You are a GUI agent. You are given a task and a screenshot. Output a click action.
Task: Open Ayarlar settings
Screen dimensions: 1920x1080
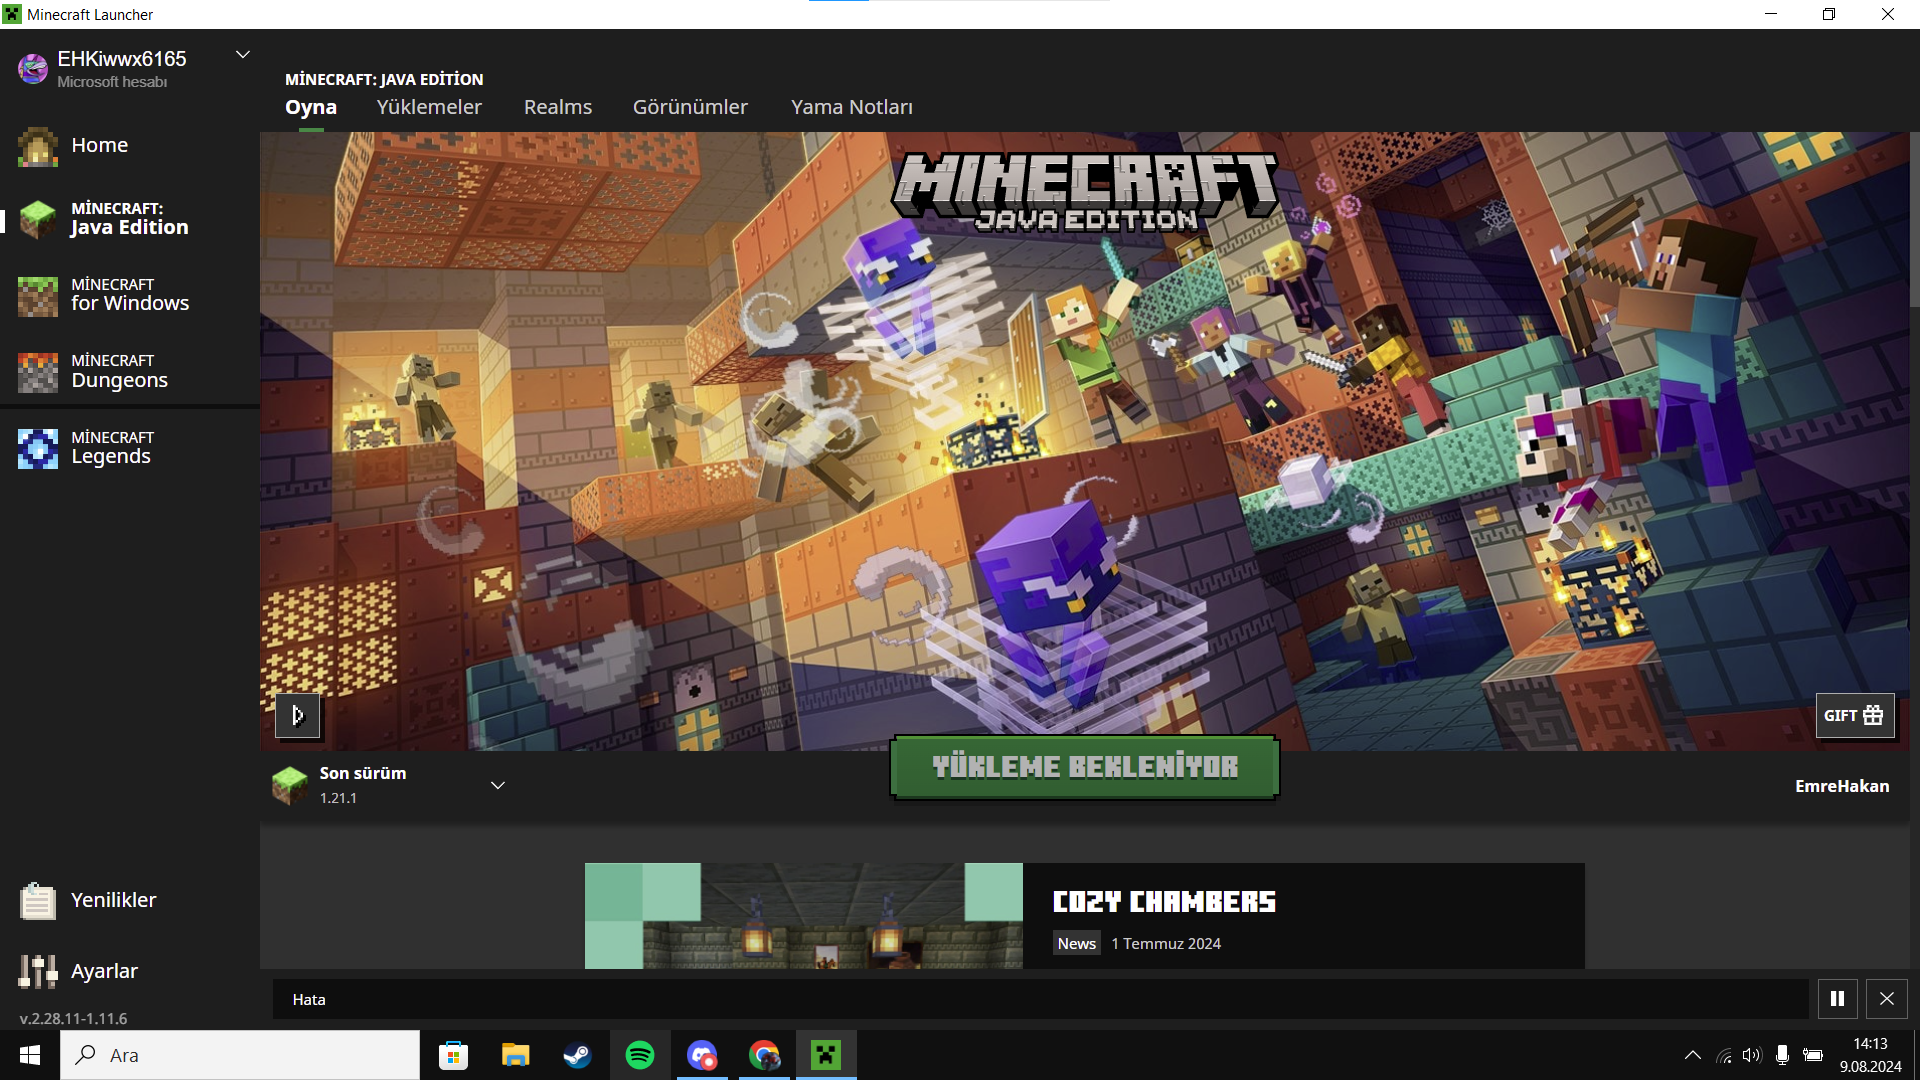click(104, 971)
